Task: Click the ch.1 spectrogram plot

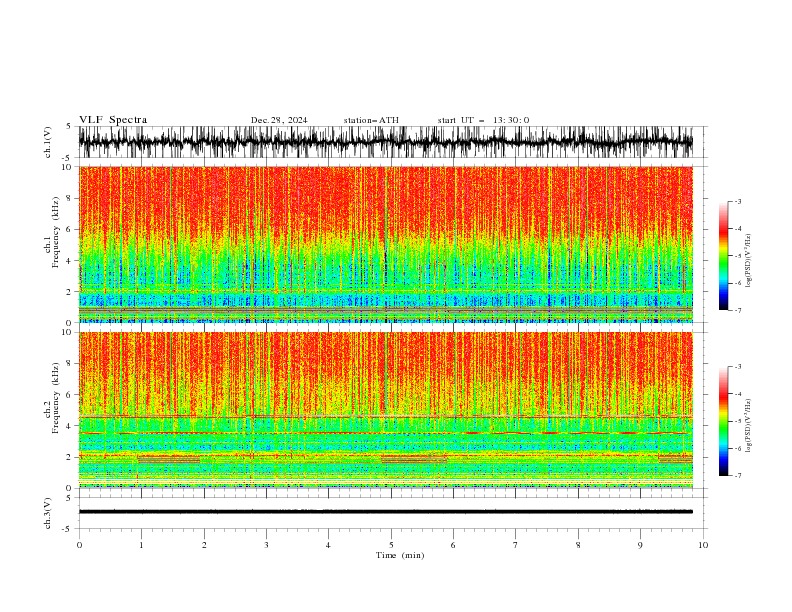Action: pos(386,244)
